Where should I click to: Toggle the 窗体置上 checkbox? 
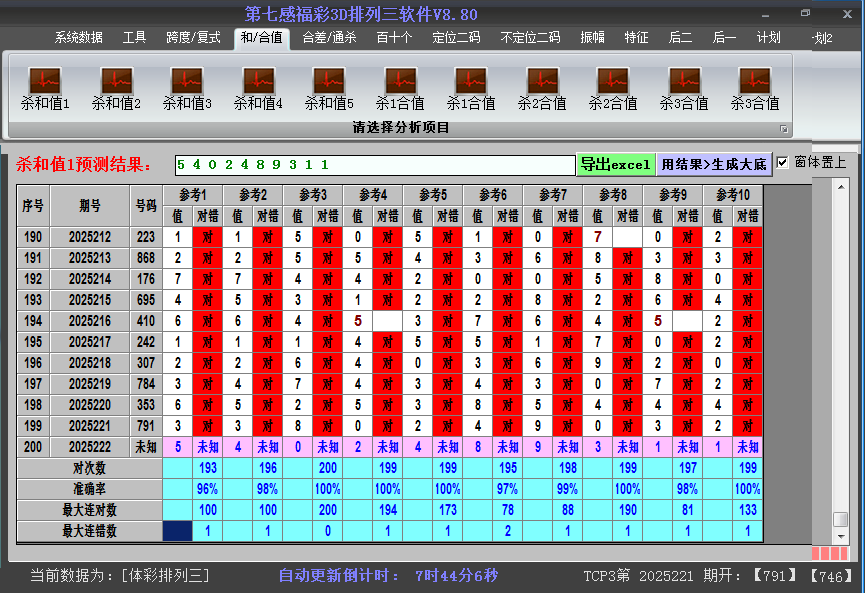point(783,163)
